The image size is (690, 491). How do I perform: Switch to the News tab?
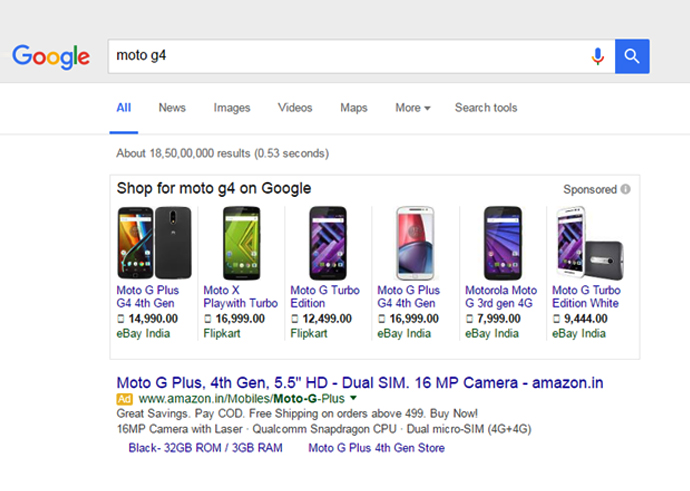(172, 108)
